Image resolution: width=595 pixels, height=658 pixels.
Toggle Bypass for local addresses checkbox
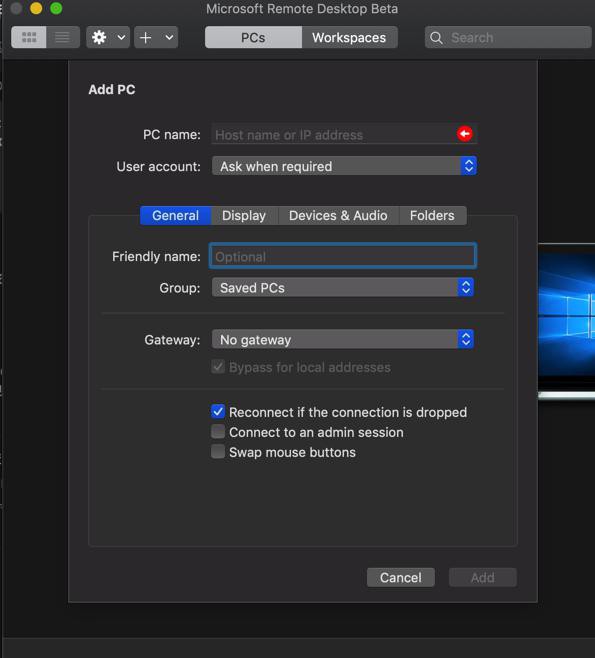click(218, 367)
